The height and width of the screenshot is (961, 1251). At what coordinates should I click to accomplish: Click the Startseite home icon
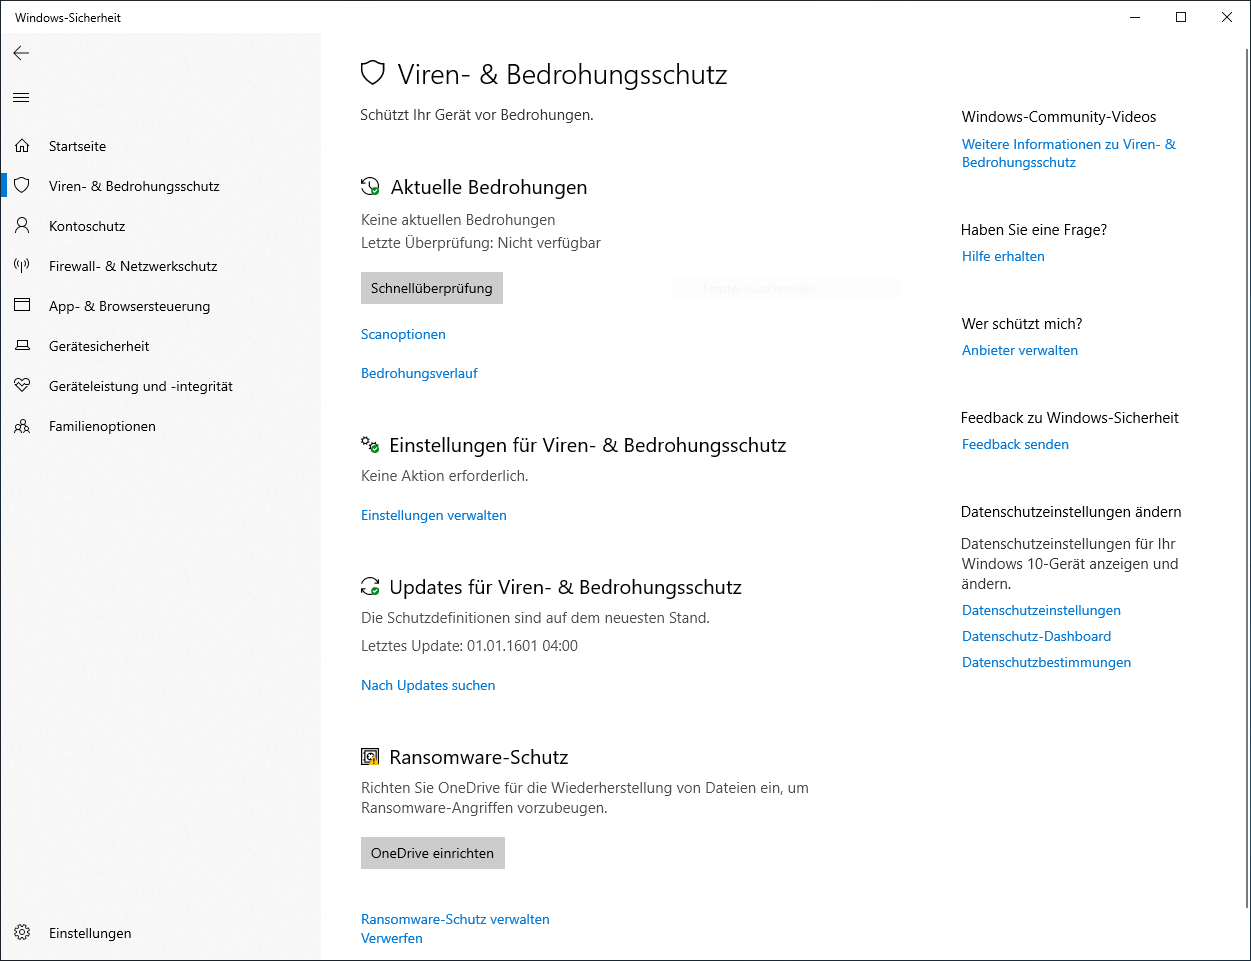[x=22, y=146]
